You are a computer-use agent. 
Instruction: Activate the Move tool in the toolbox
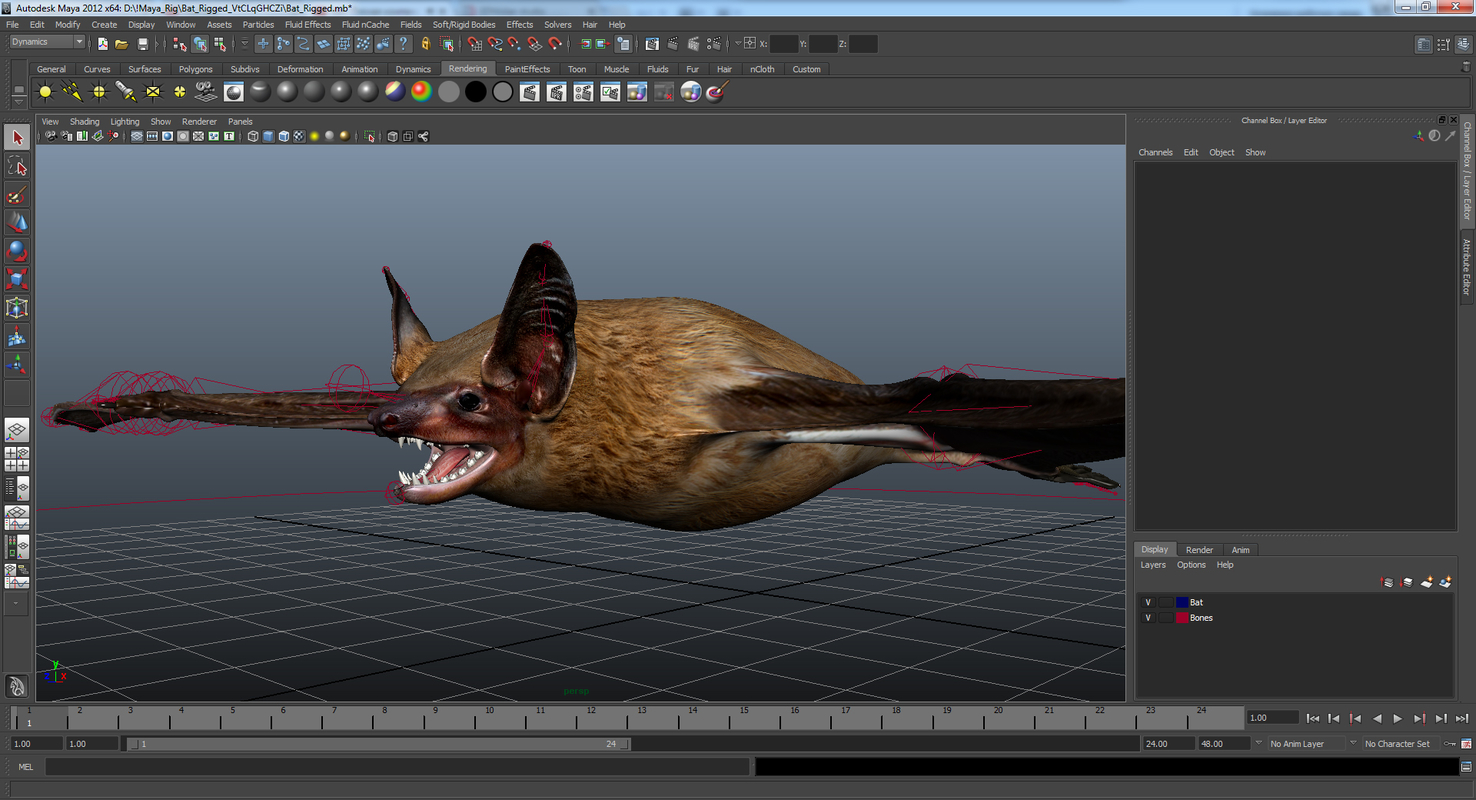coord(16,221)
